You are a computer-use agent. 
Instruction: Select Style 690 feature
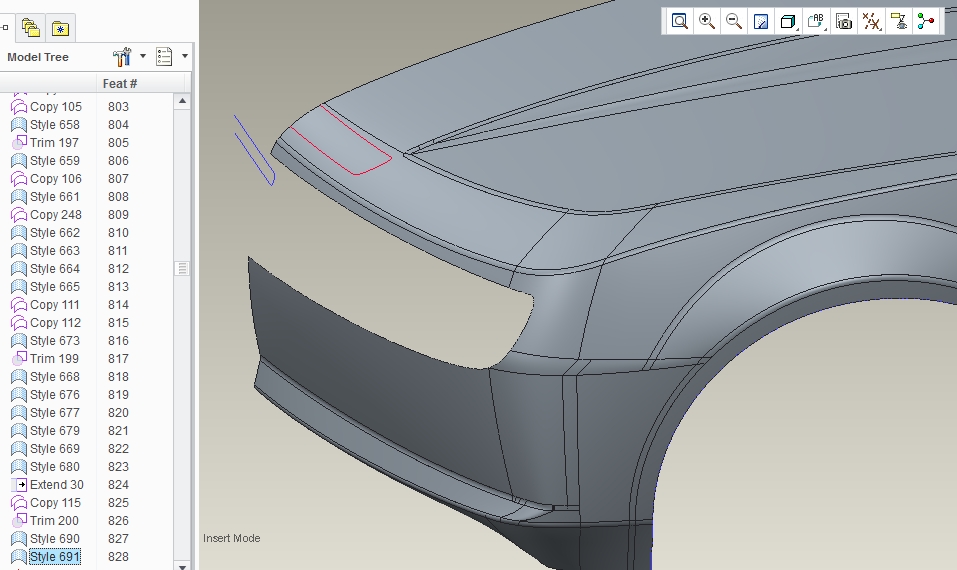tap(55, 539)
